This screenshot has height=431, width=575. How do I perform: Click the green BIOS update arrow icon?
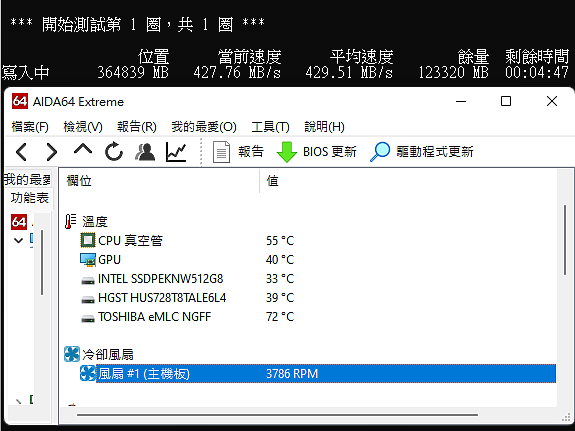click(x=287, y=152)
